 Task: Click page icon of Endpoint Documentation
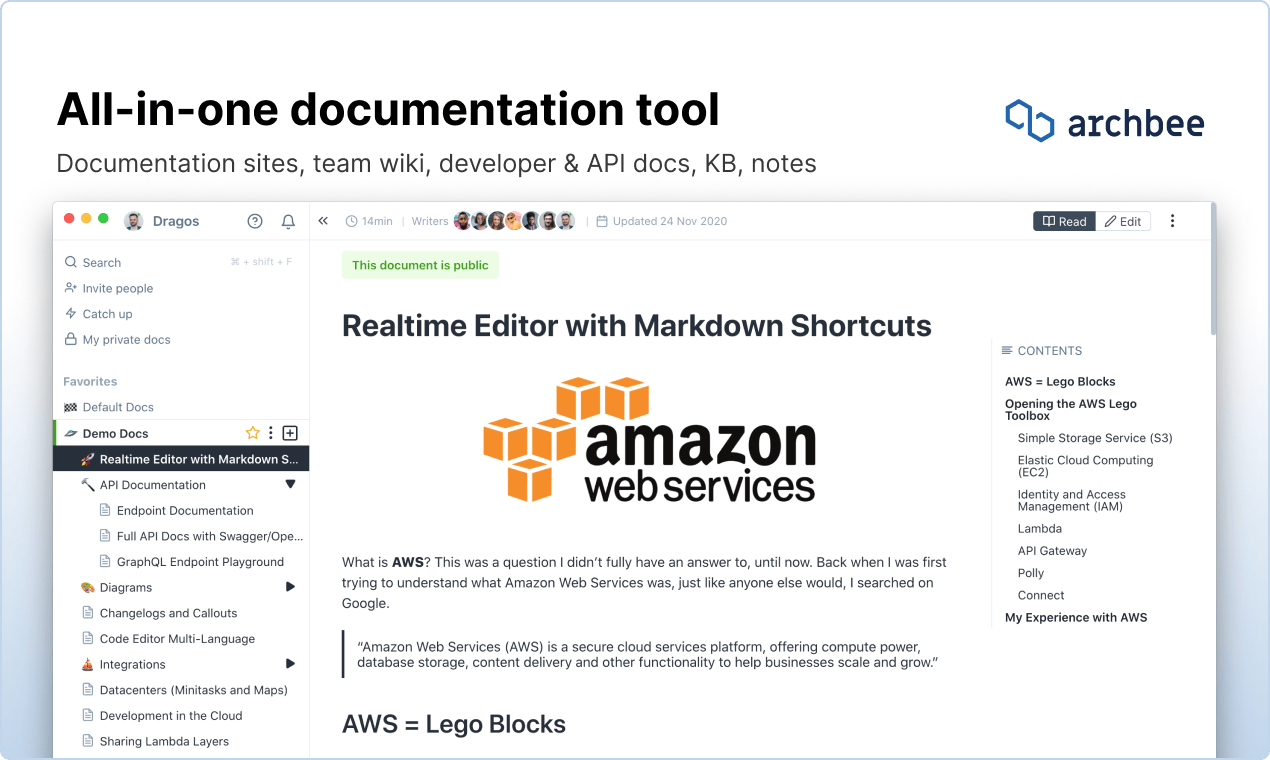tap(105, 511)
